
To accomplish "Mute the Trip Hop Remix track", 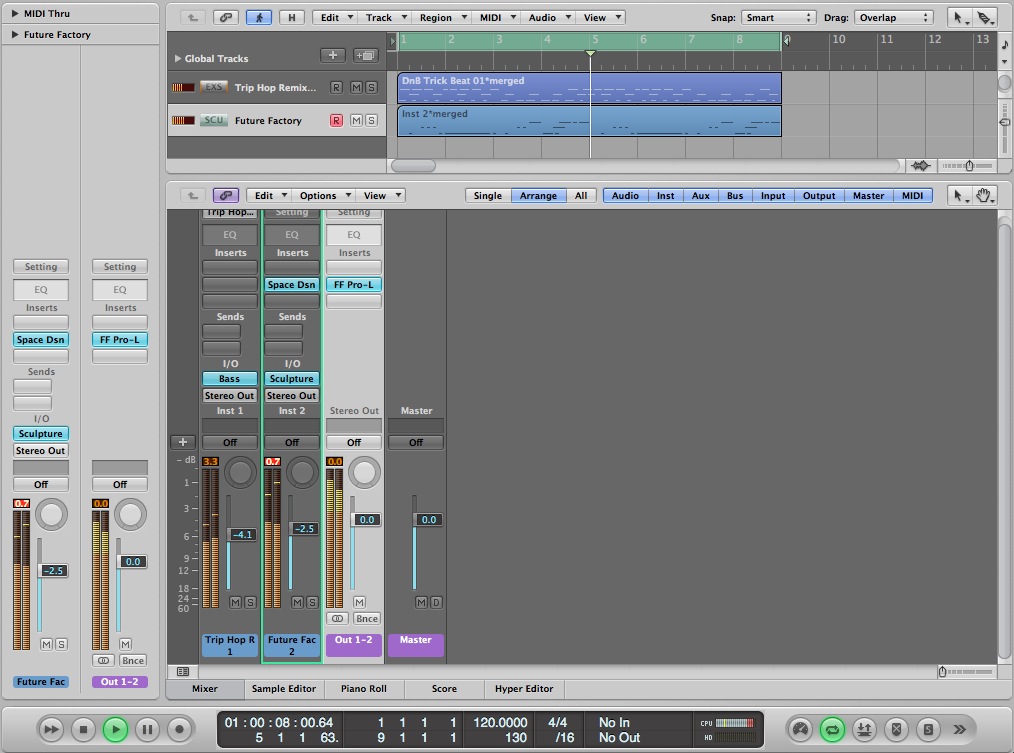I will (x=356, y=88).
